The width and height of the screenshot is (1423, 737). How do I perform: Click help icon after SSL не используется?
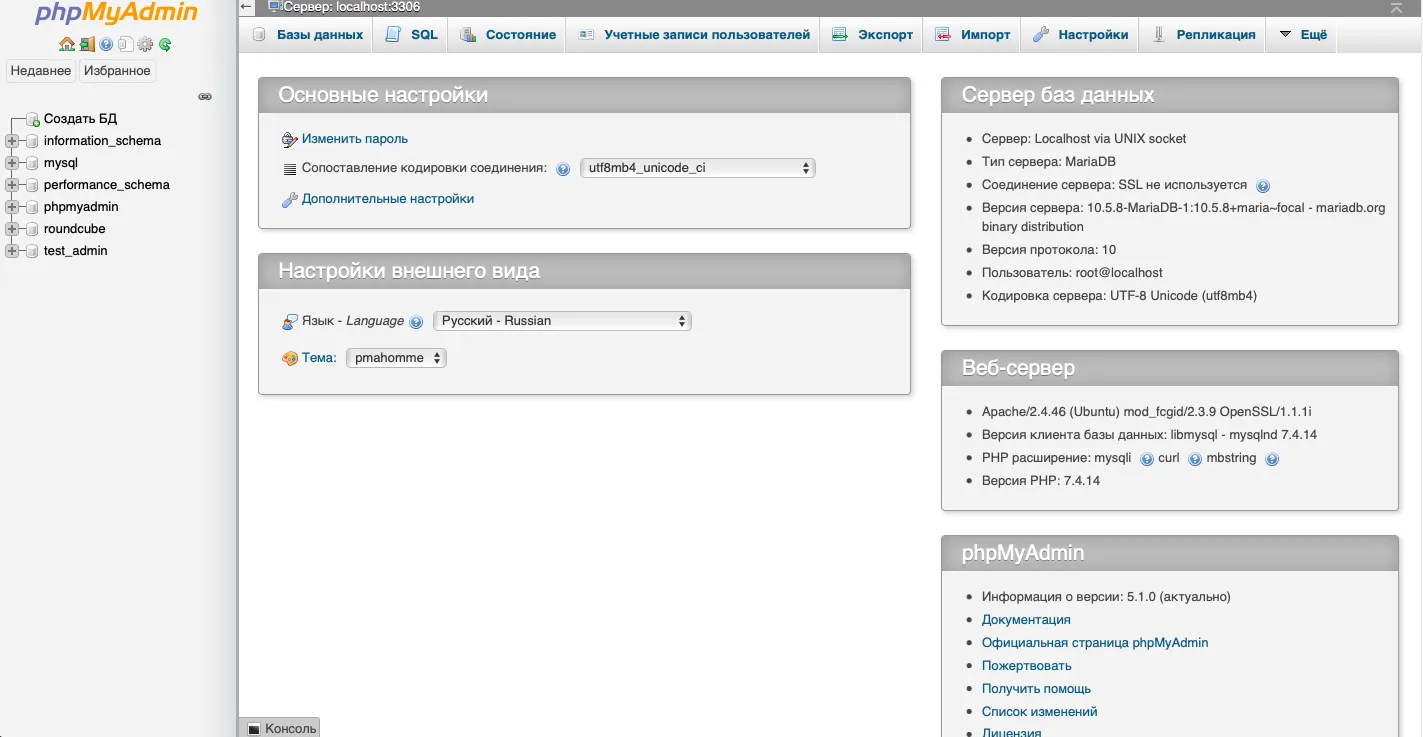[x=1263, y=186]
